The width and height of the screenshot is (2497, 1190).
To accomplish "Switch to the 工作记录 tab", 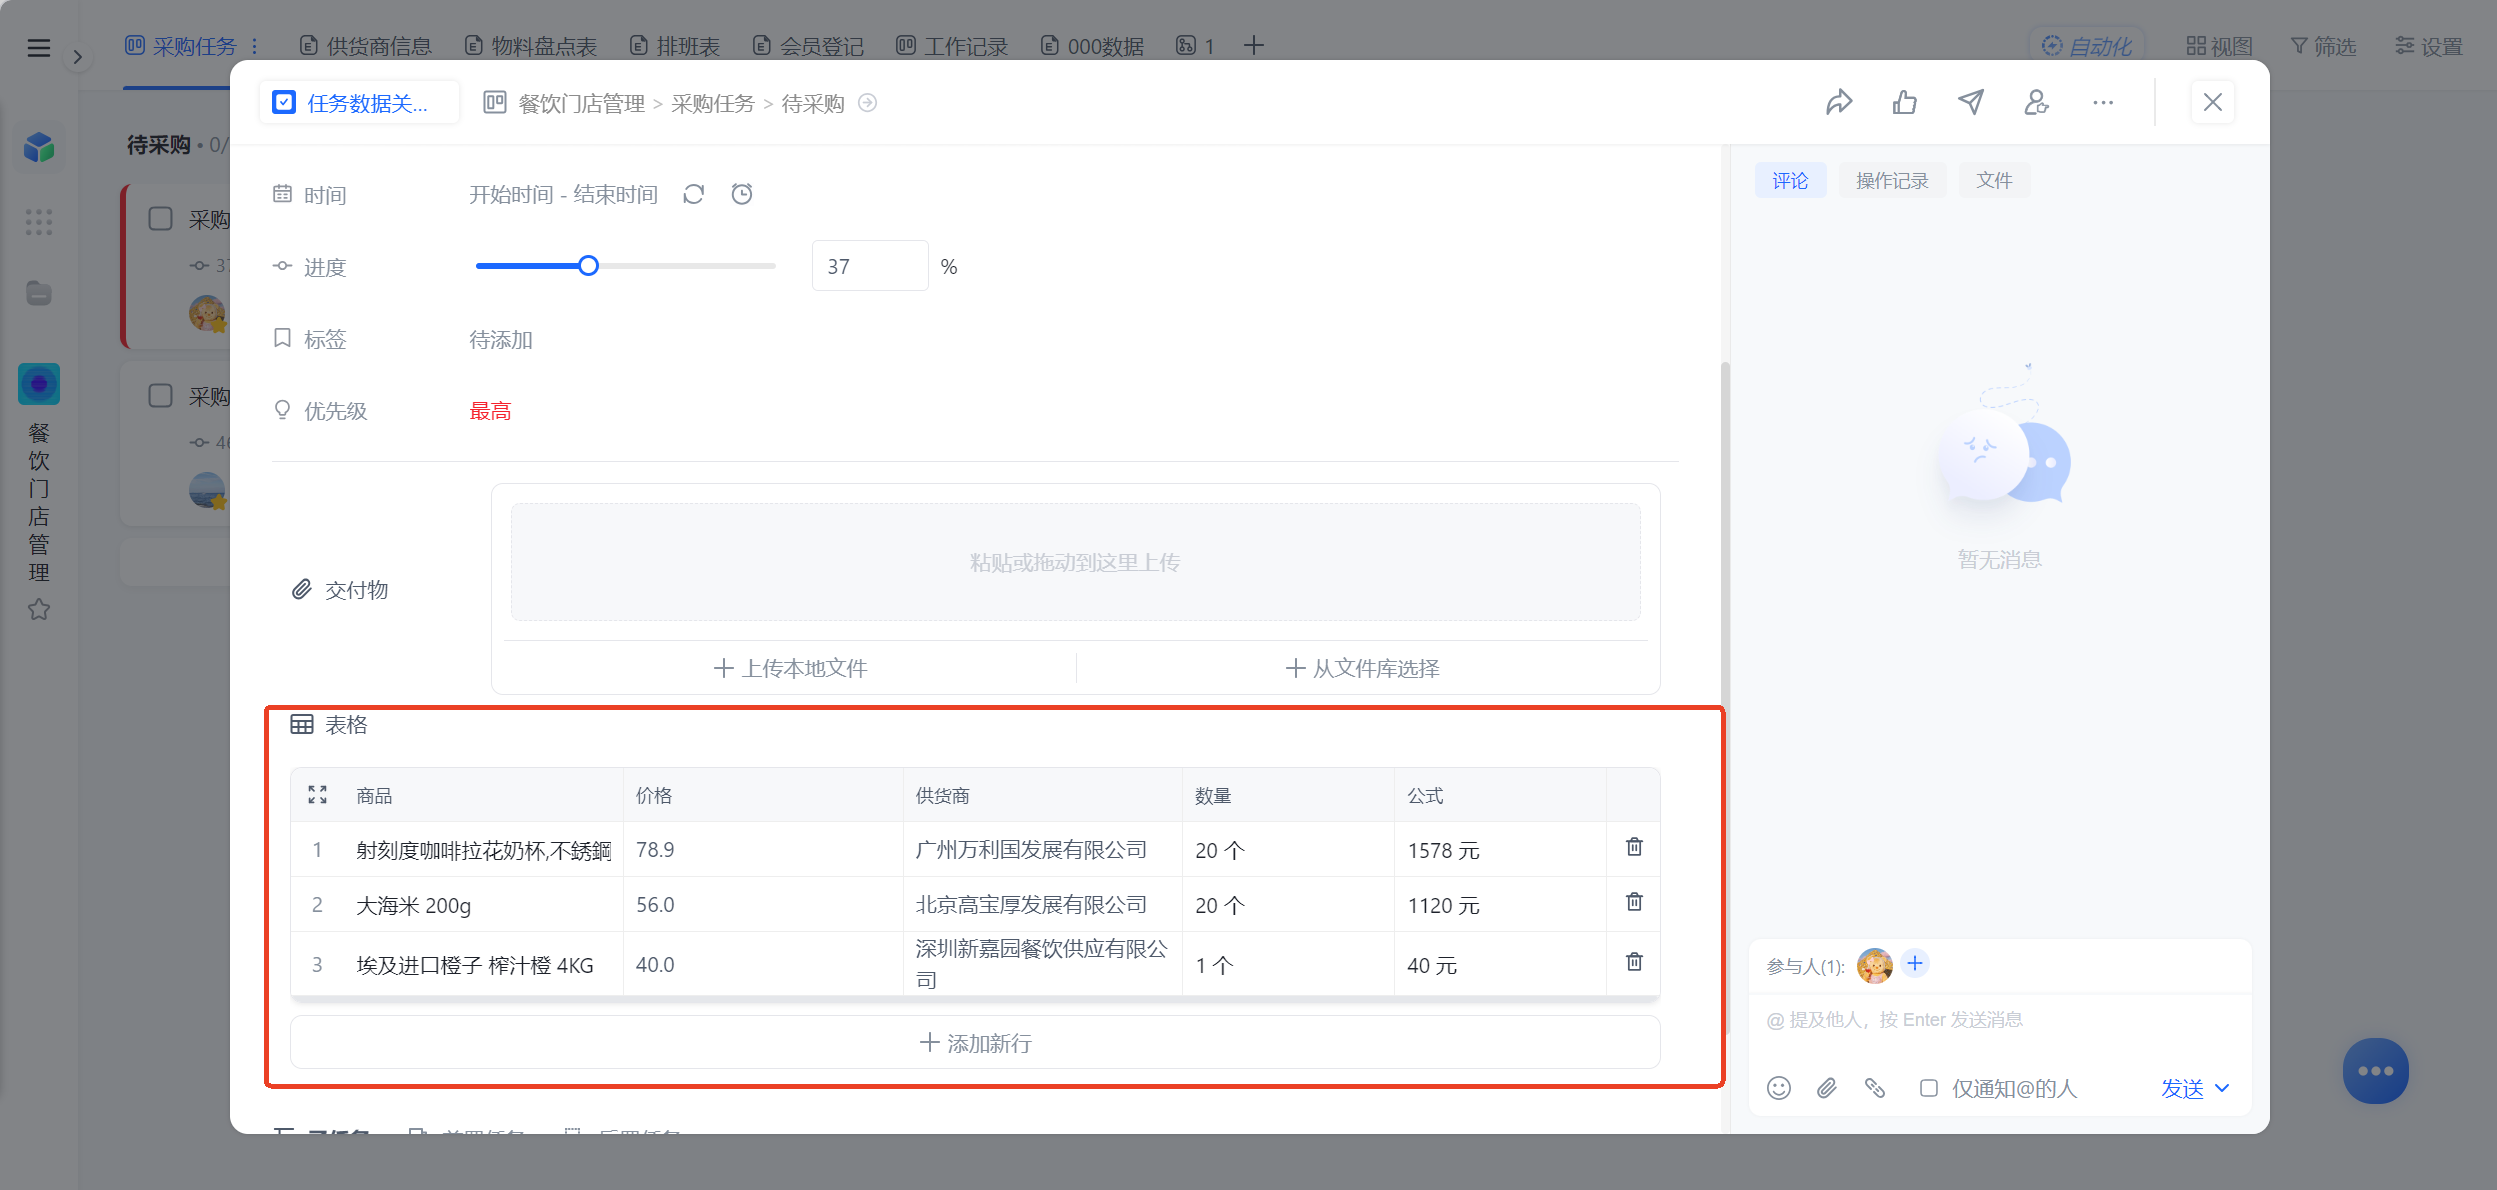I will pyautogui.click(x=952, y=46).
